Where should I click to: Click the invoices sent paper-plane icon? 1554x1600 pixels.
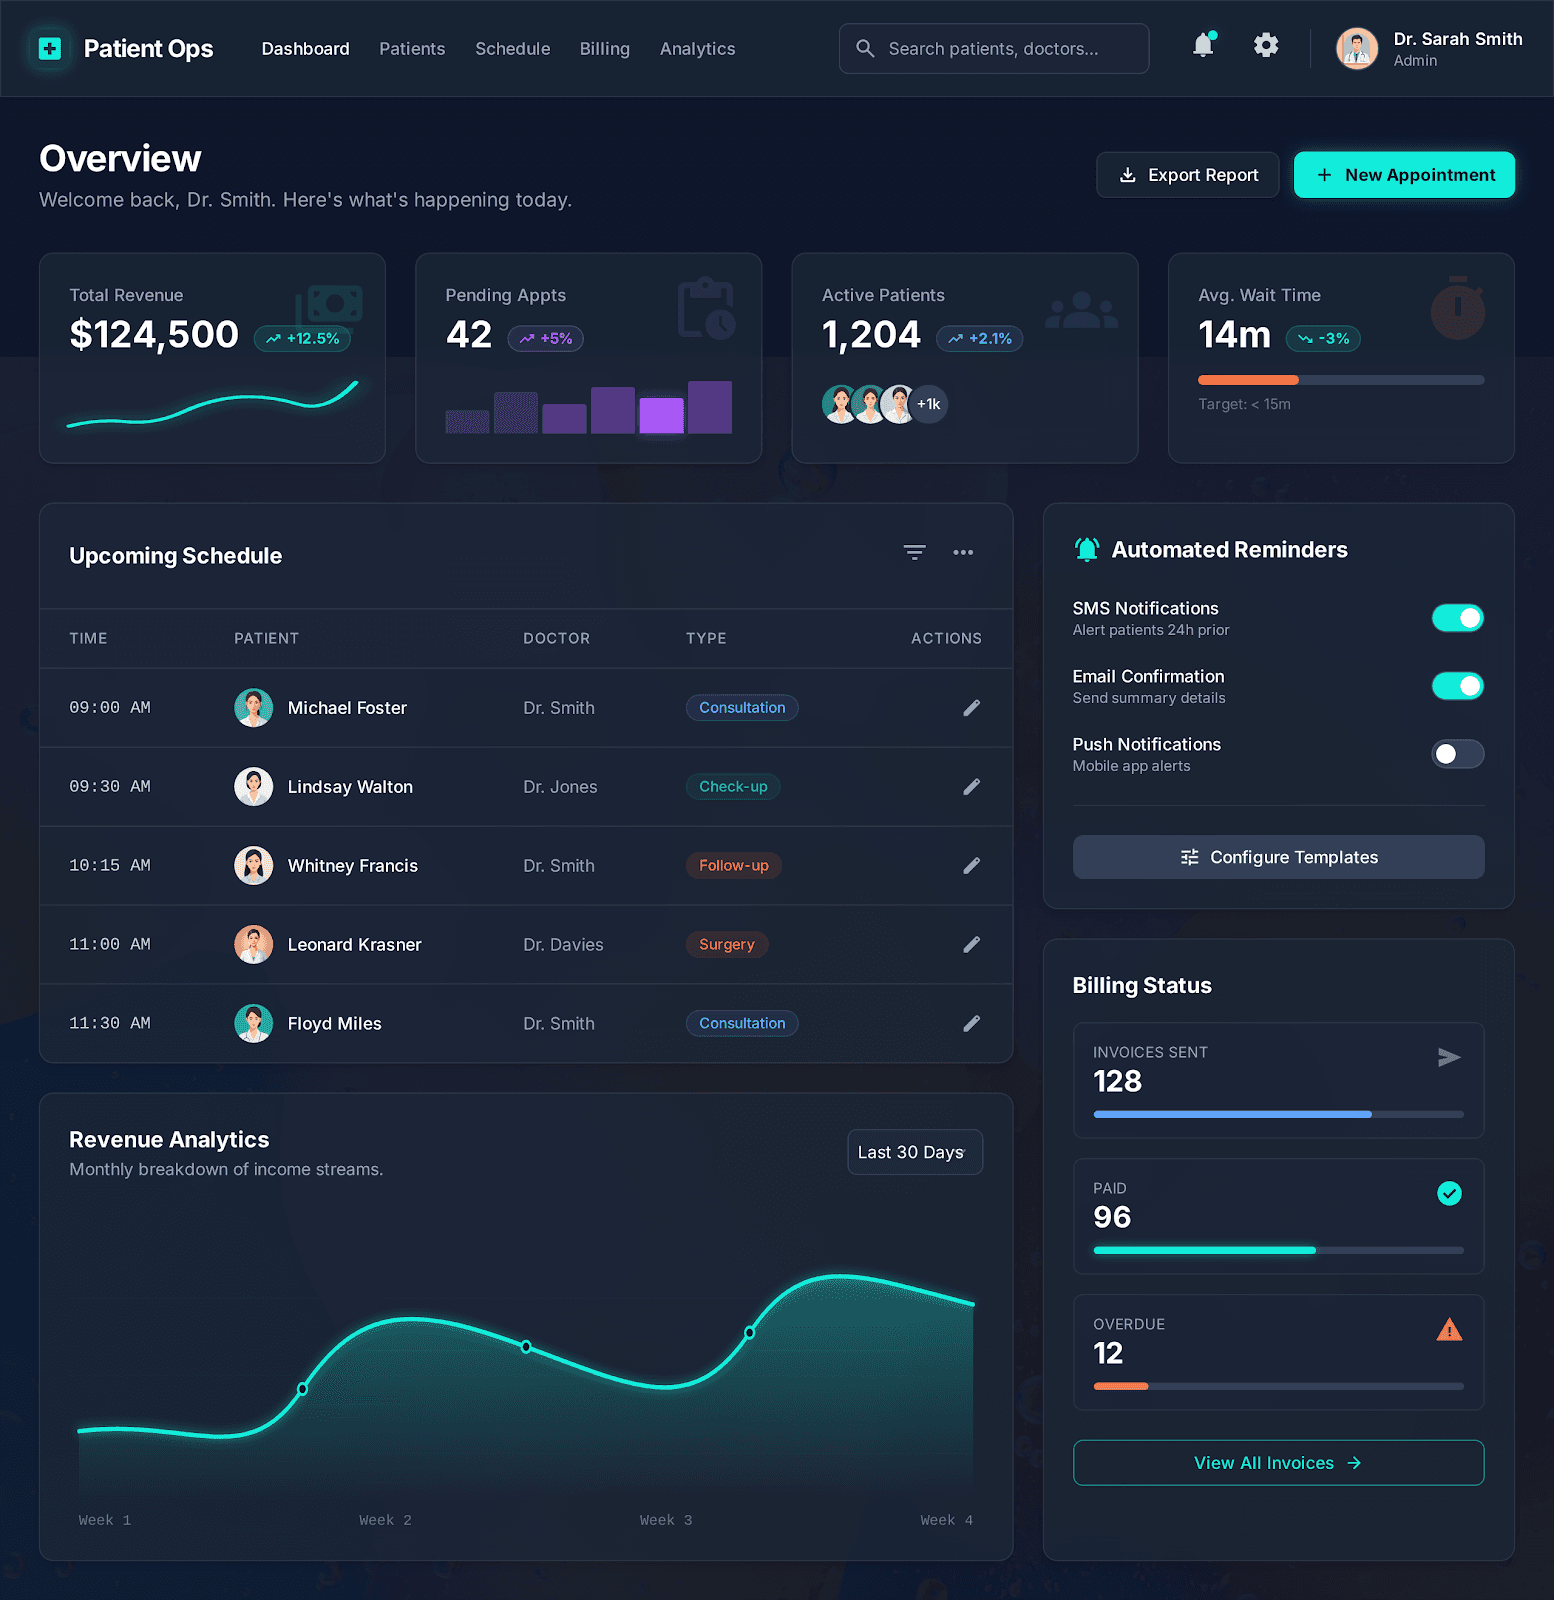[1449, 1057]
